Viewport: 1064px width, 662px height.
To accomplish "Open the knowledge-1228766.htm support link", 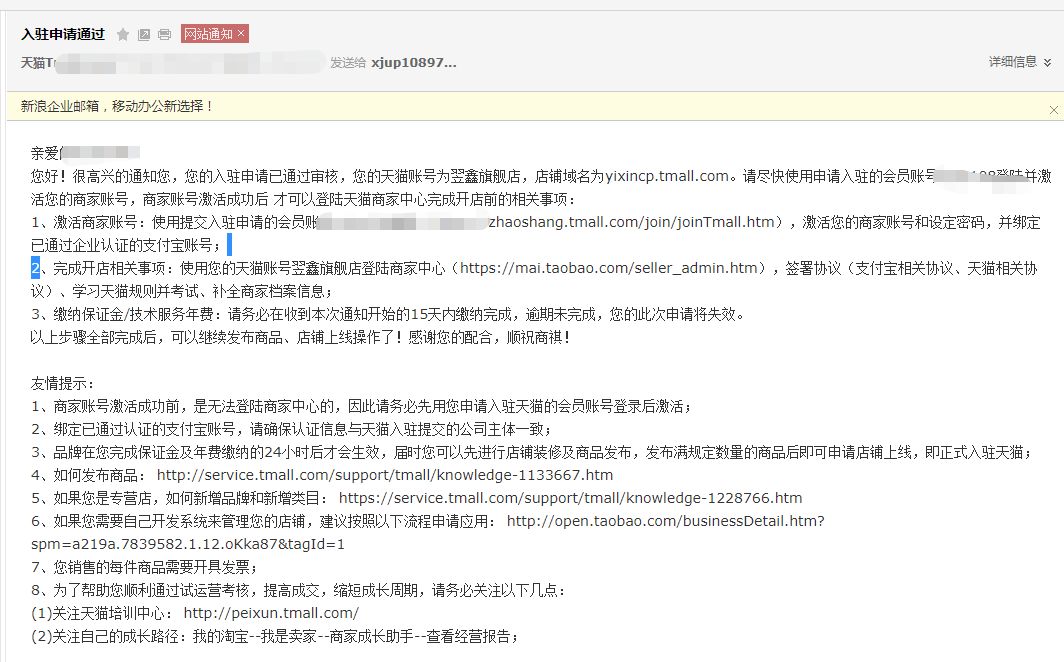I will [570, 499].
